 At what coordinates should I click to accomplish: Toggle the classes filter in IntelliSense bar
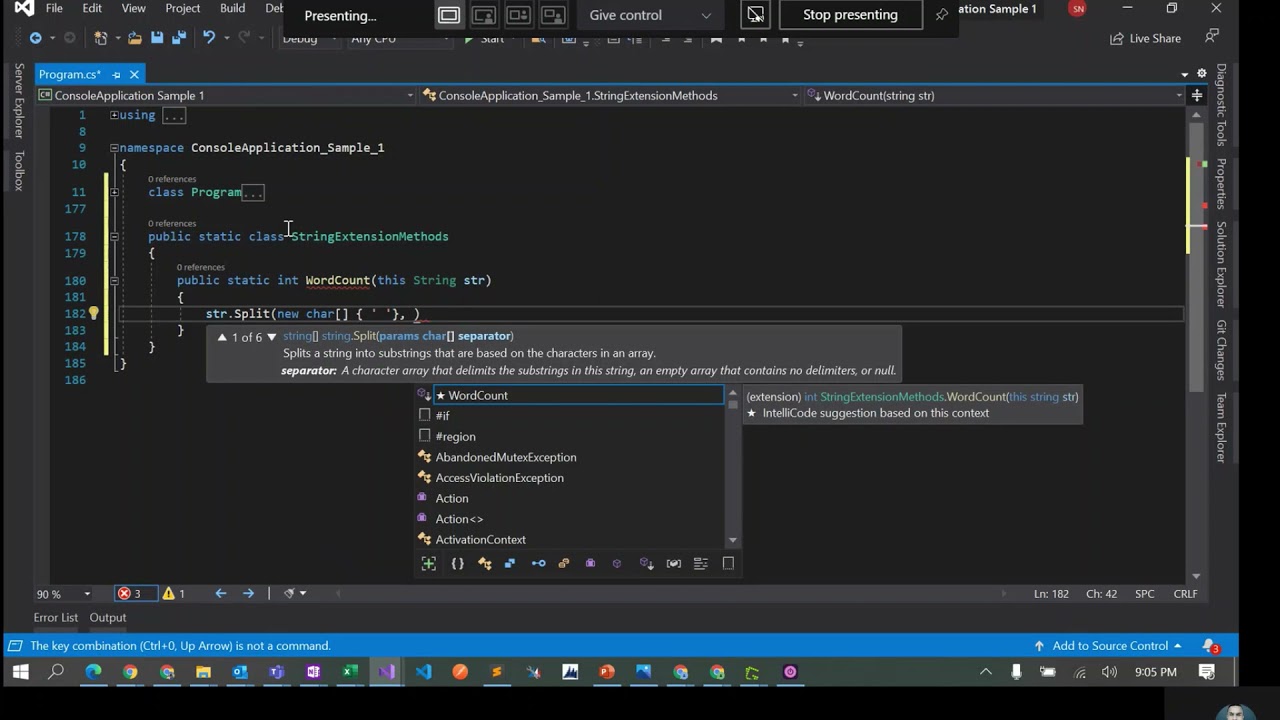point(484,563)
